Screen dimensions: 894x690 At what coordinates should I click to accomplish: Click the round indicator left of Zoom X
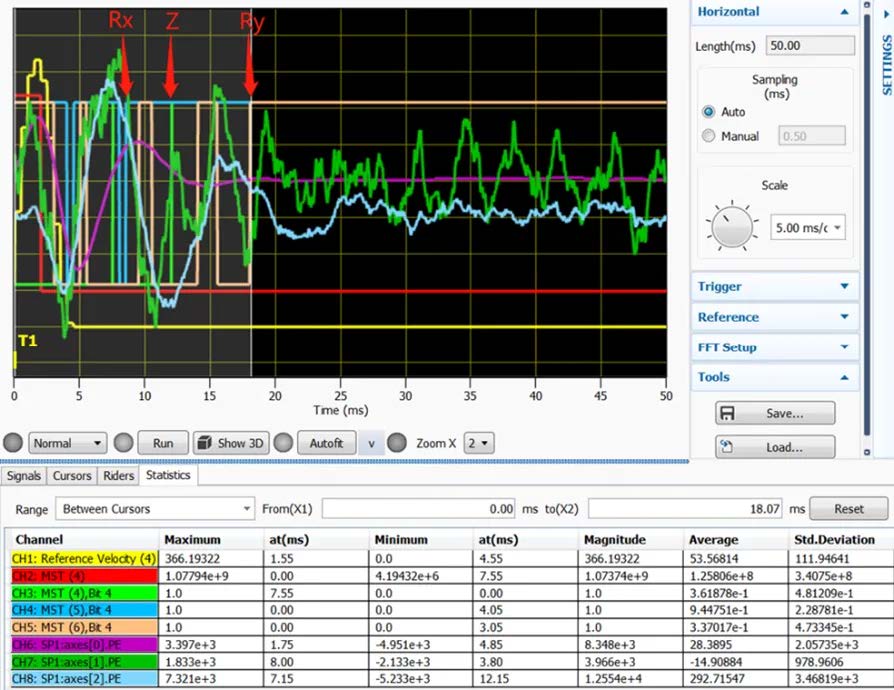[x=396, y=443]
